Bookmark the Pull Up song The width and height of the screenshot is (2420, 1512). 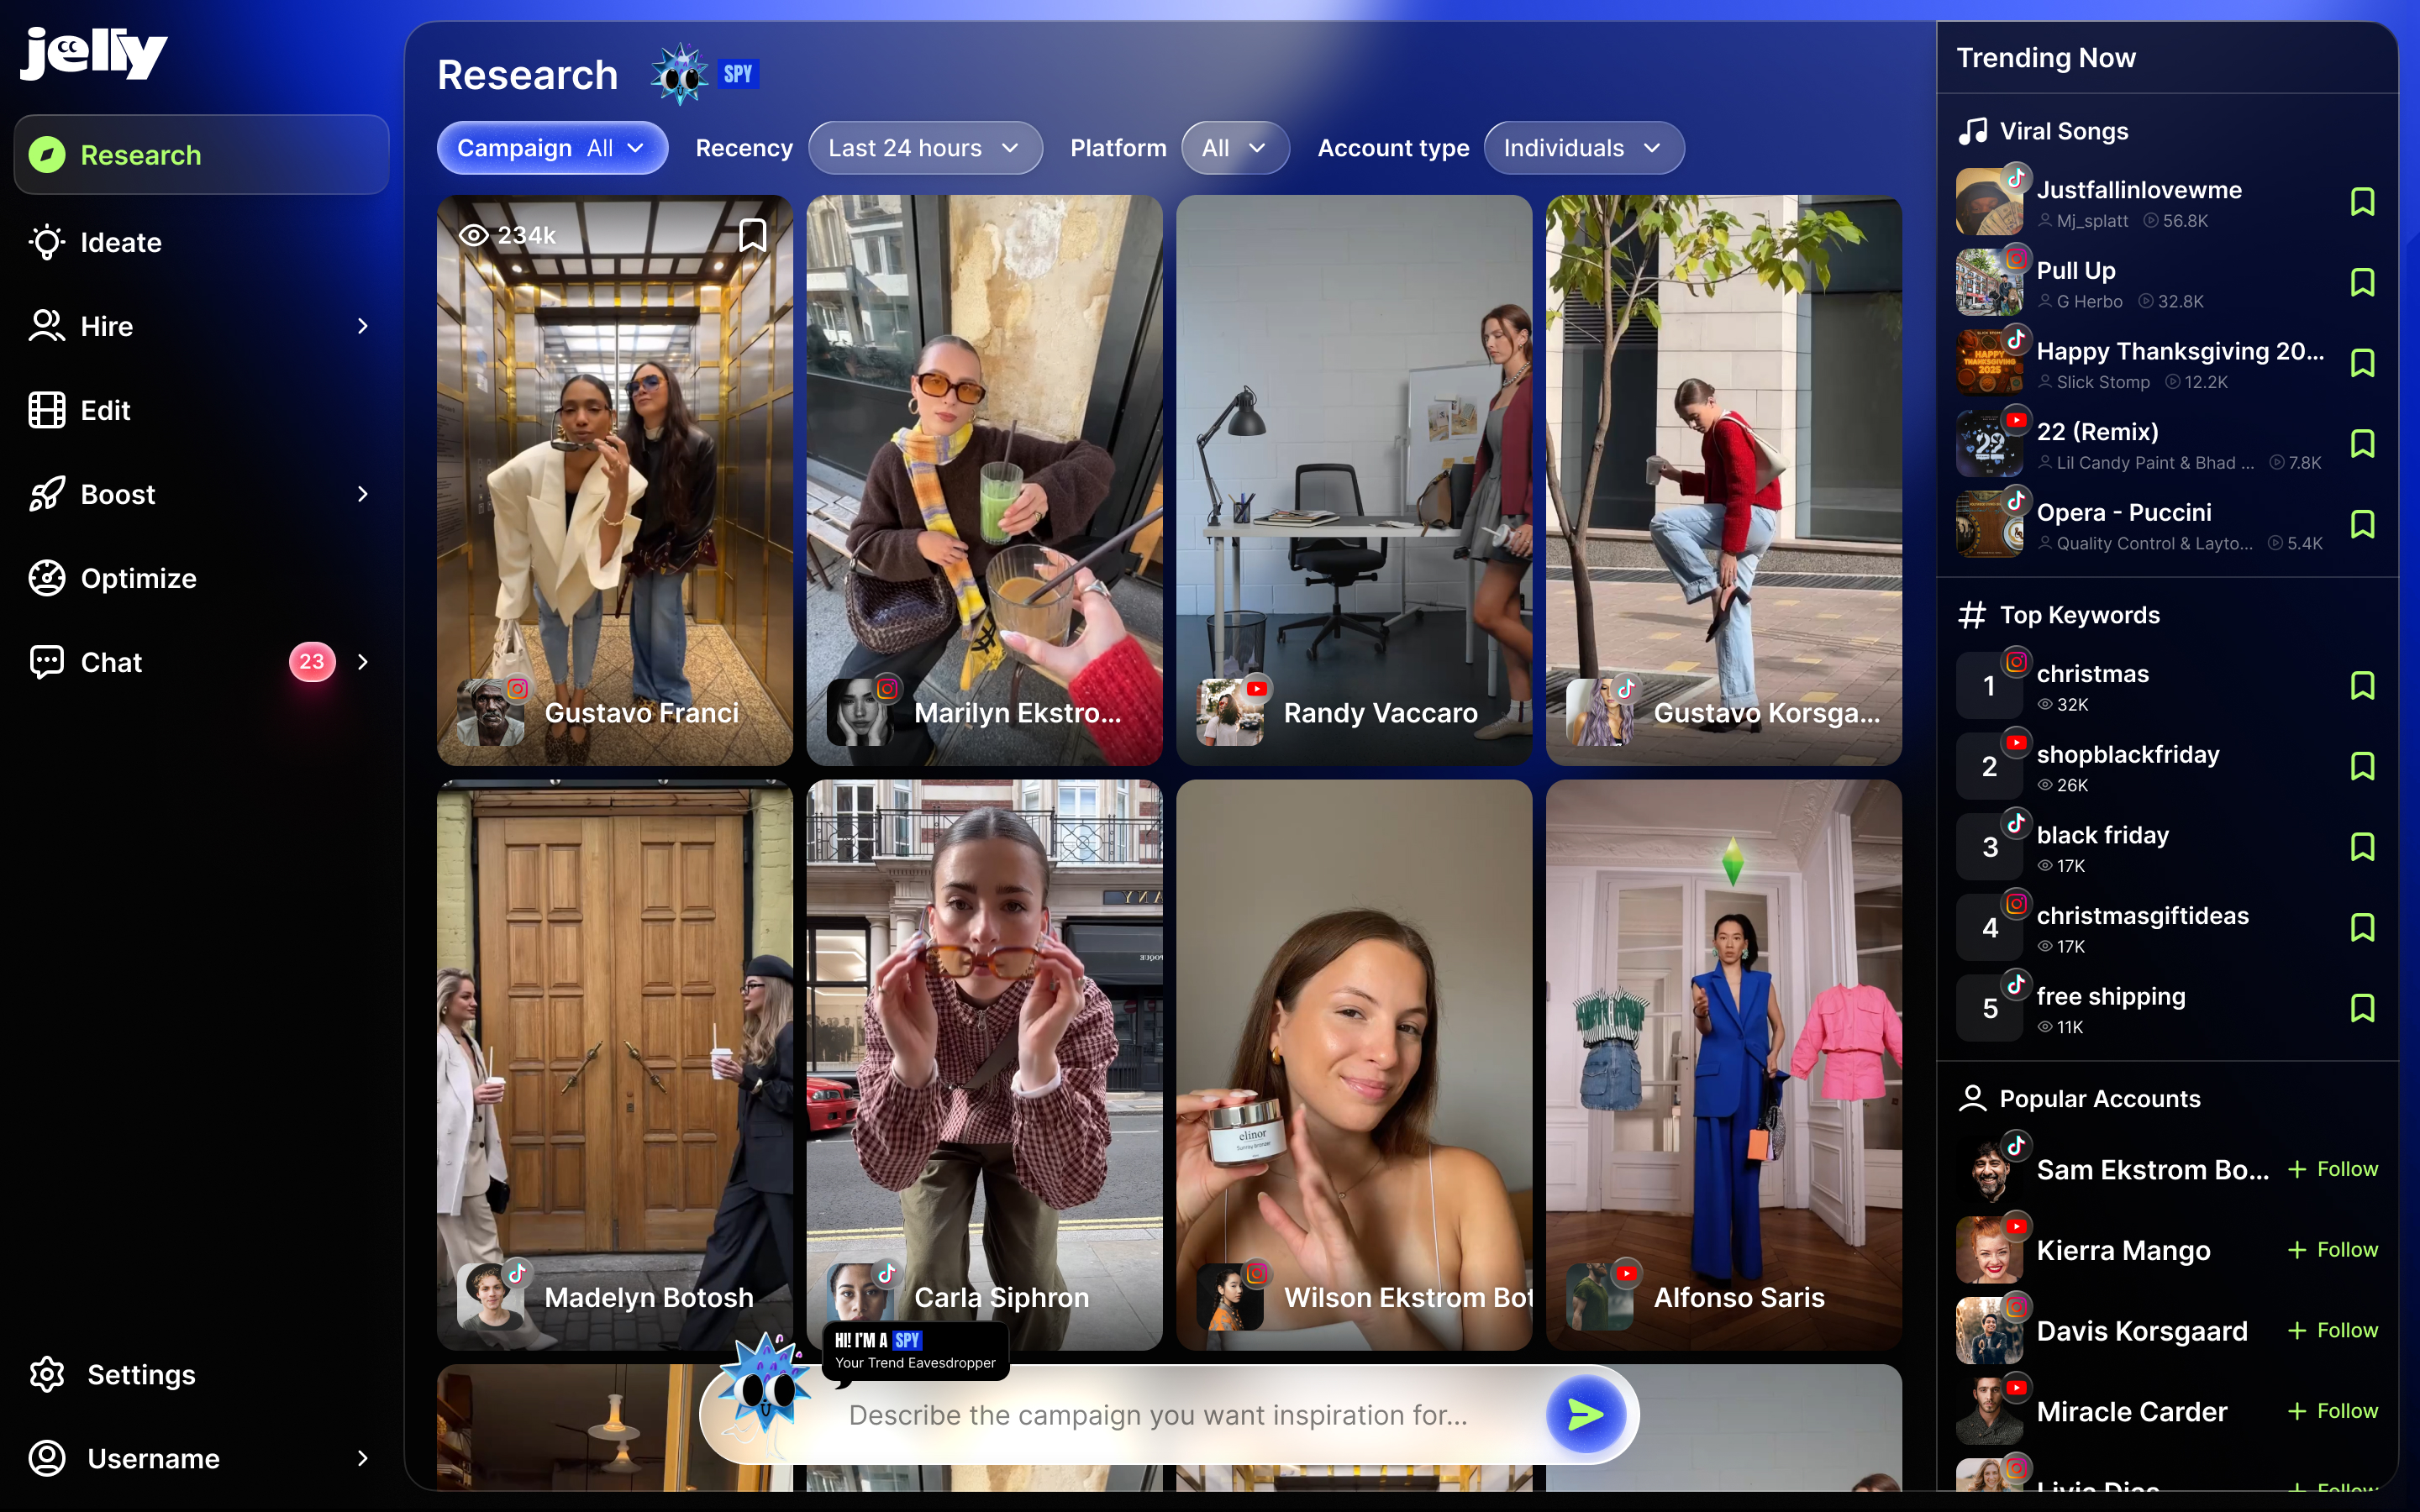(x=2362, y=283)
